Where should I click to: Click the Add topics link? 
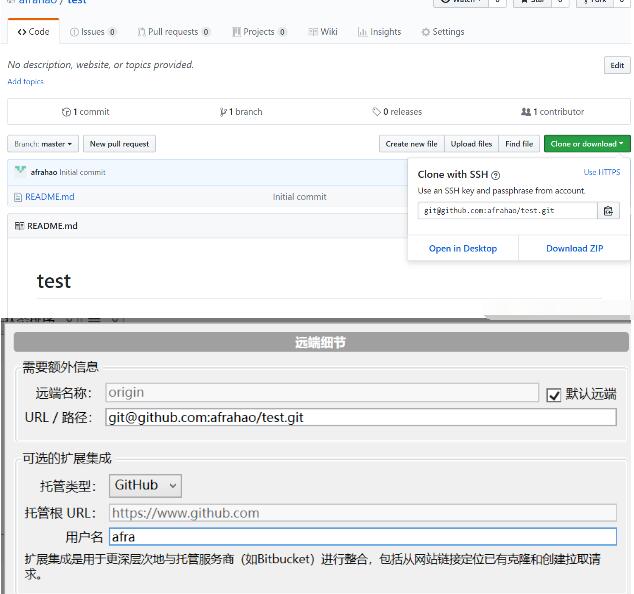(x=25, y=81)
